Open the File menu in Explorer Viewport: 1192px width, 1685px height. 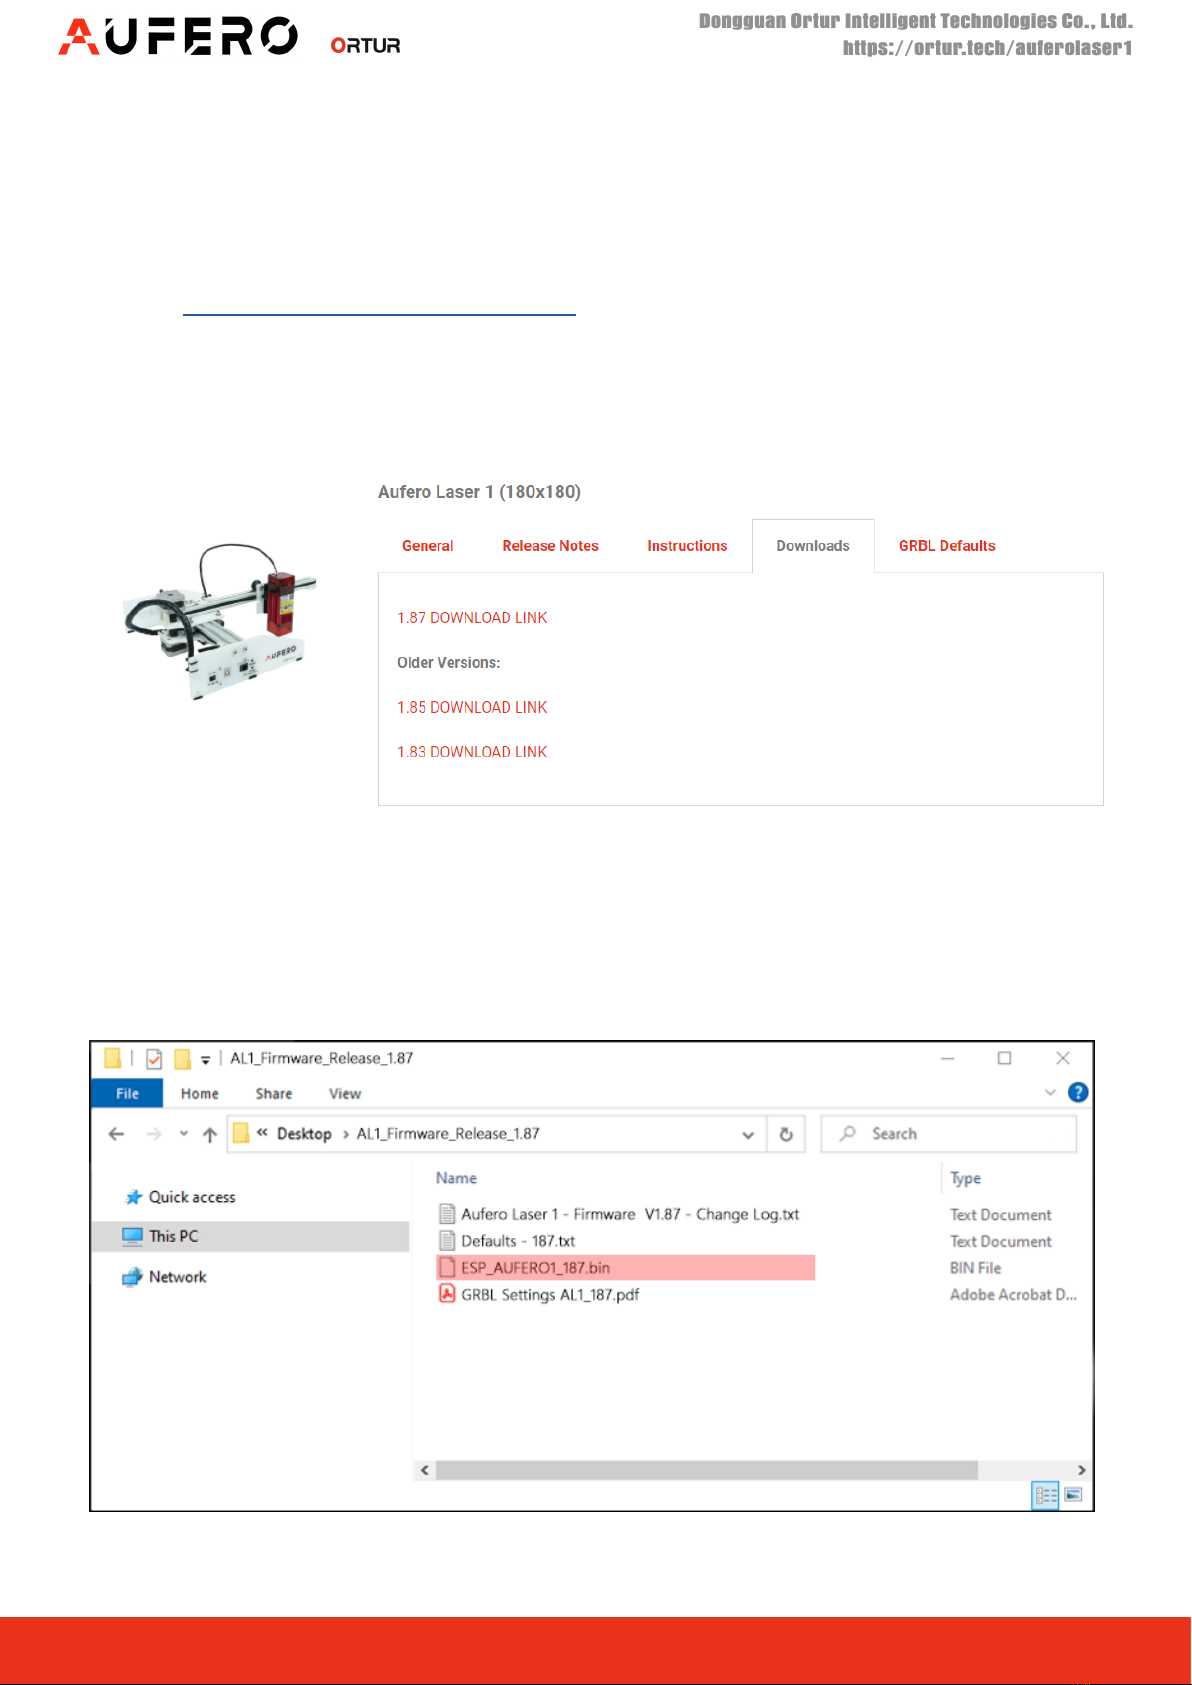coord(127,1093)
